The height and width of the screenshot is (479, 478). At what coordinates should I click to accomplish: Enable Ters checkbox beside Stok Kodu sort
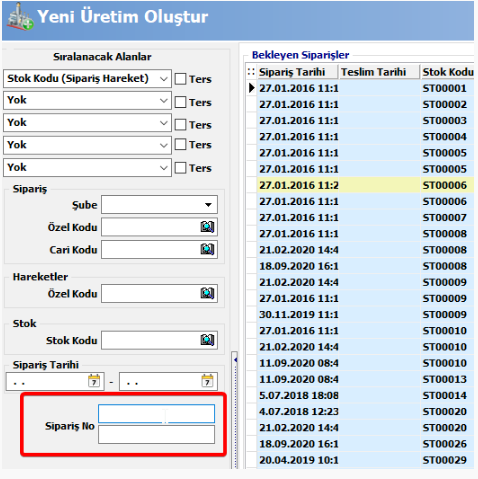click(180, 79)
